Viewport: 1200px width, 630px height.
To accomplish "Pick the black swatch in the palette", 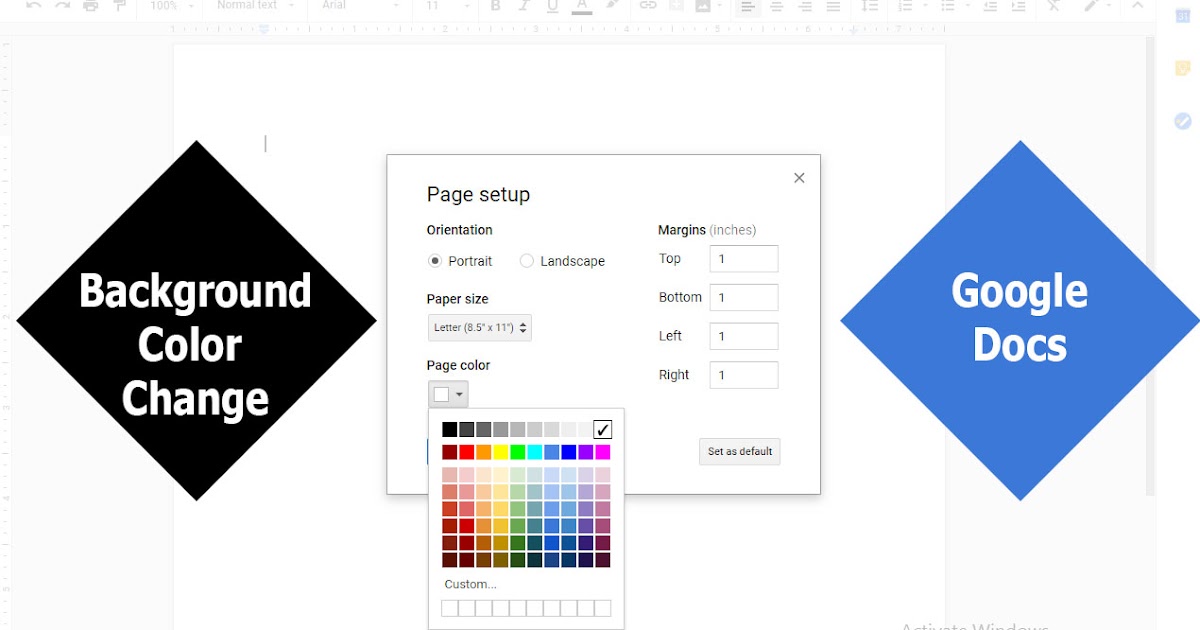I will 450,430.
